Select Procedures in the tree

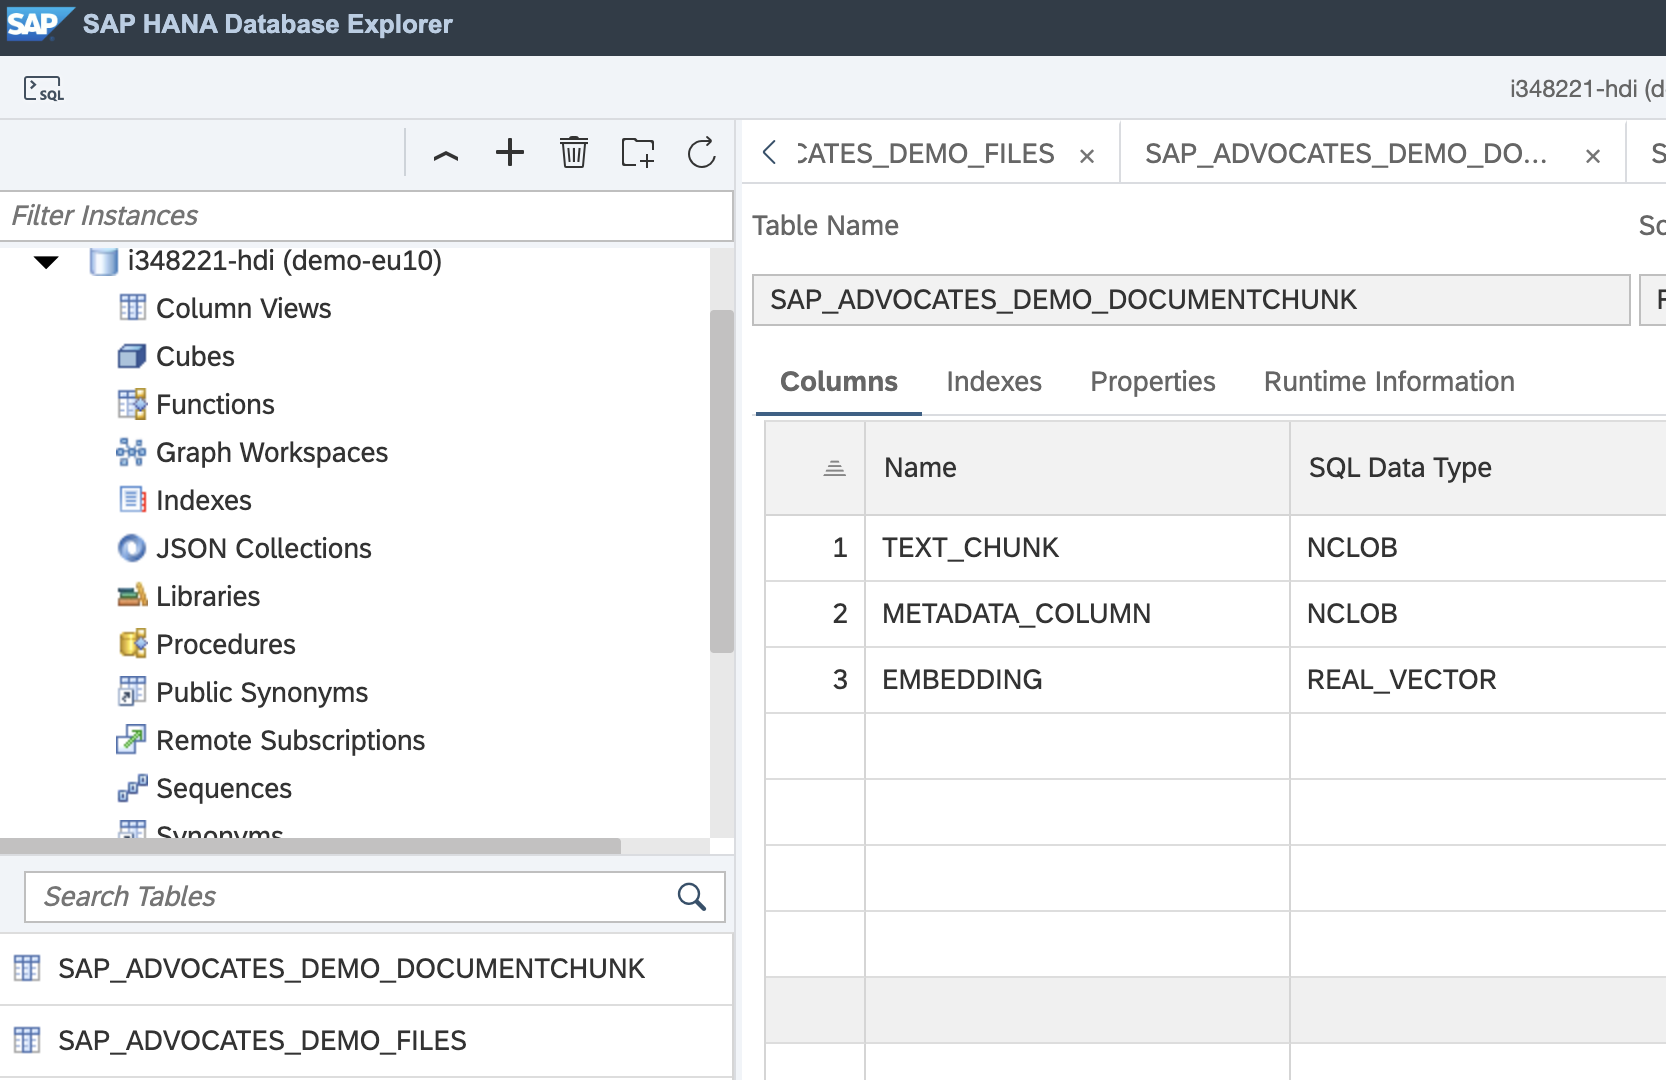[226, 644]
